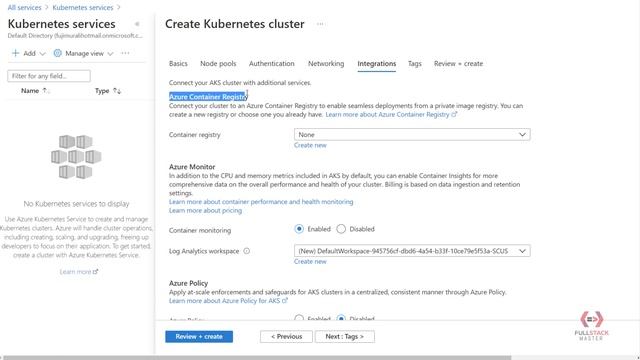Switch to the Node pools tab

(218, 64)
